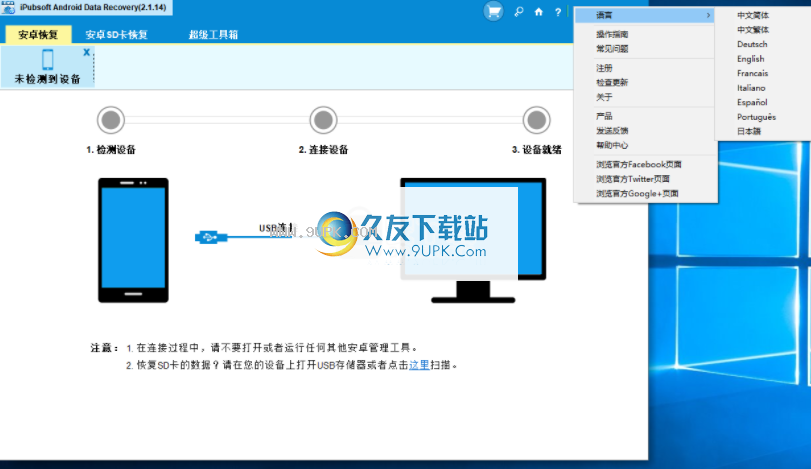The width and height of the screenshot is (811, 469).
Task: Open the 超级工具箱 tab
Action: (213, 35)
